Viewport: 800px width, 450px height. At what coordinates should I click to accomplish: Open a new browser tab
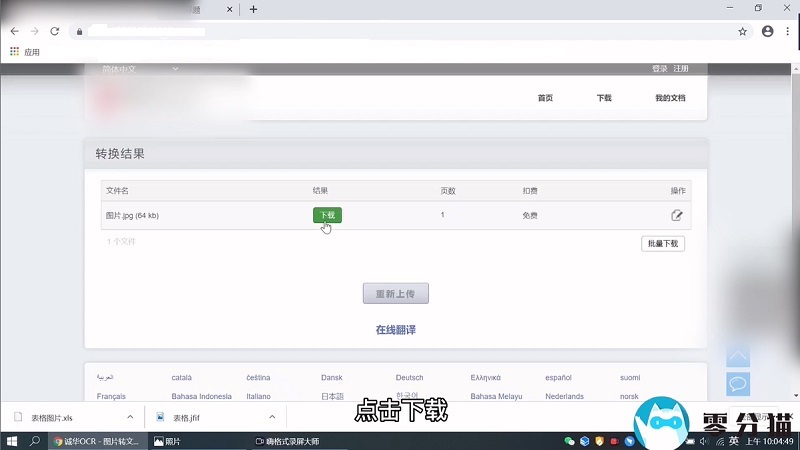click(253, 9)
